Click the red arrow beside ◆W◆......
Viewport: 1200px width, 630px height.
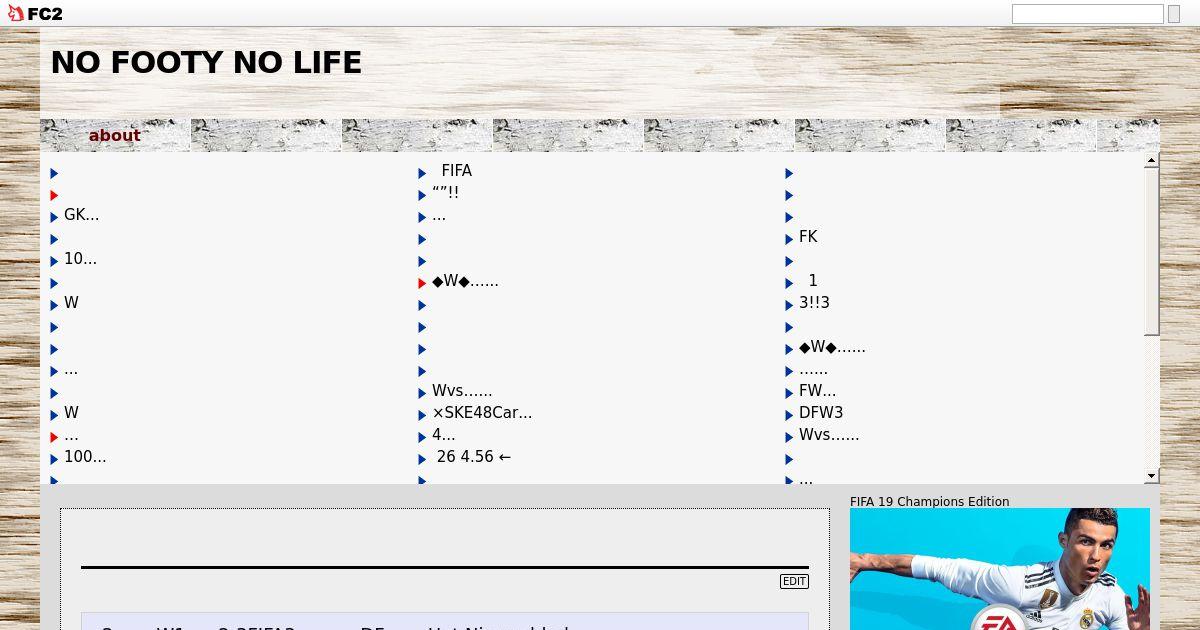click(422, 283)
